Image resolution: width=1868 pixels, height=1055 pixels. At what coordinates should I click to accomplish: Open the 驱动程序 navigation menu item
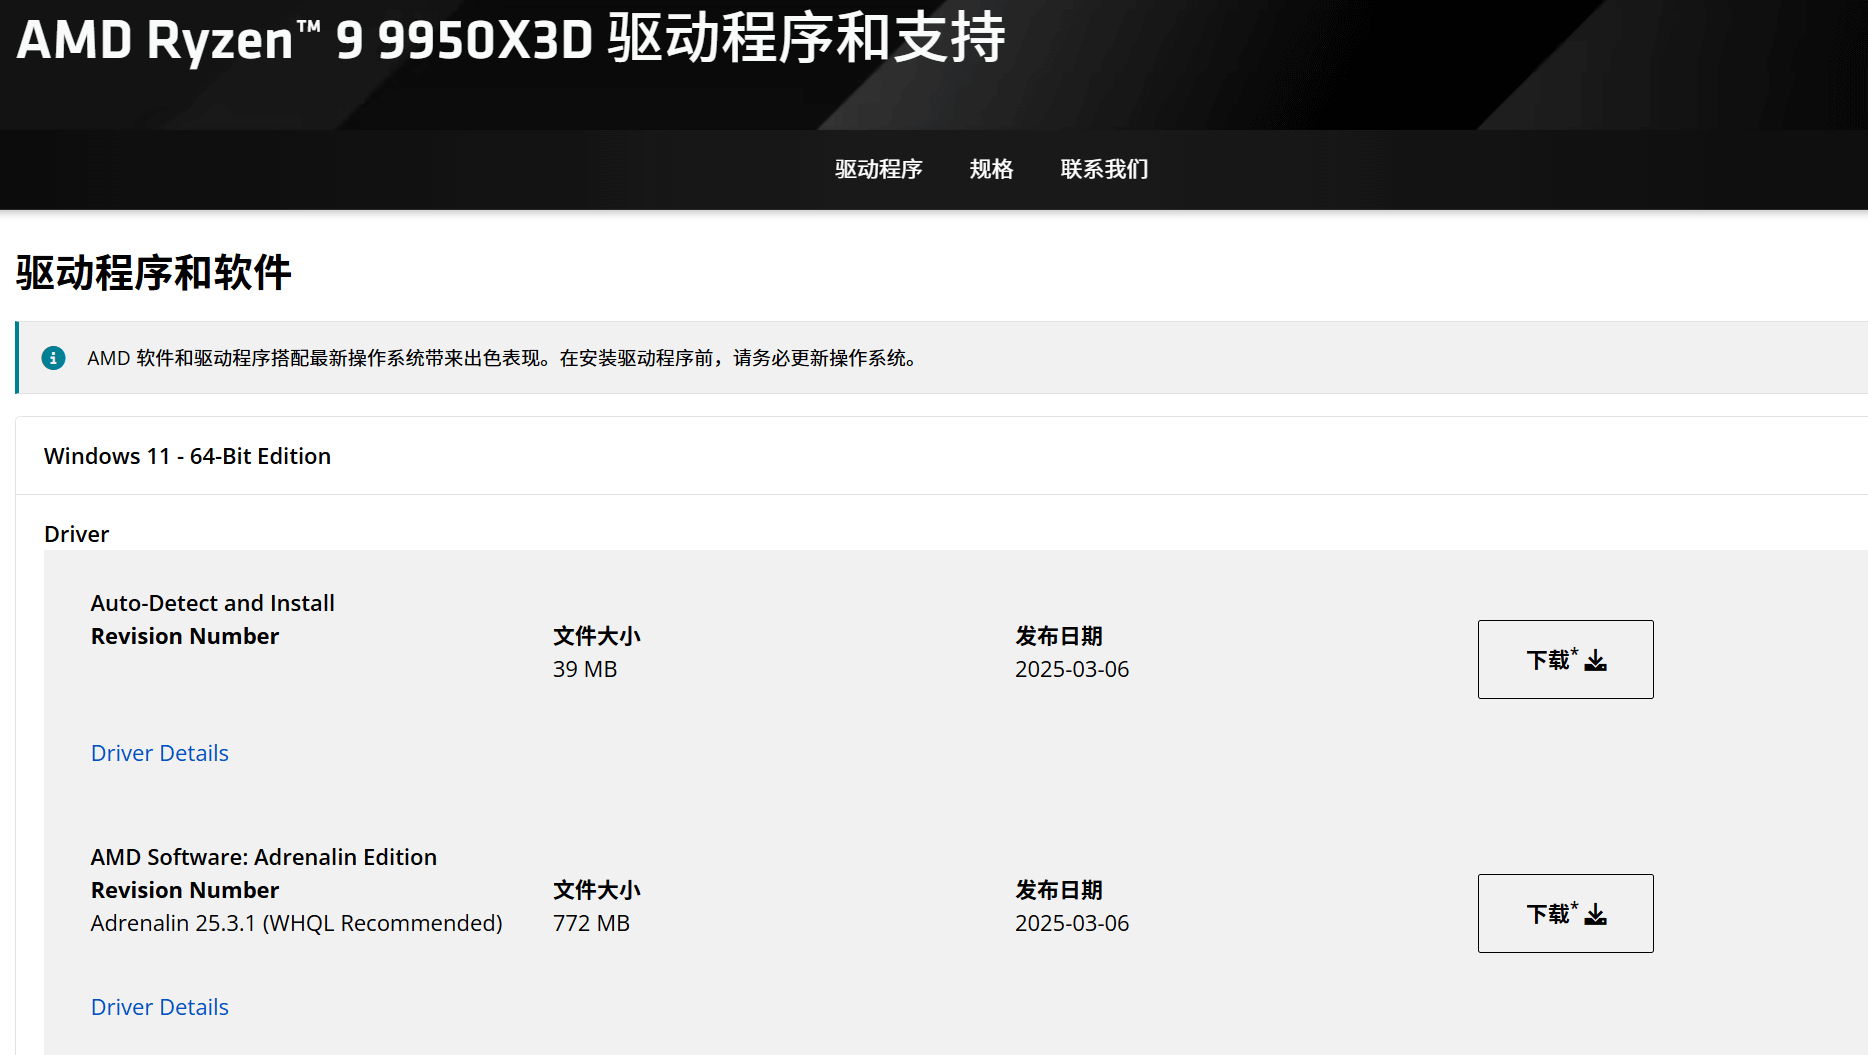coord(877,169)
